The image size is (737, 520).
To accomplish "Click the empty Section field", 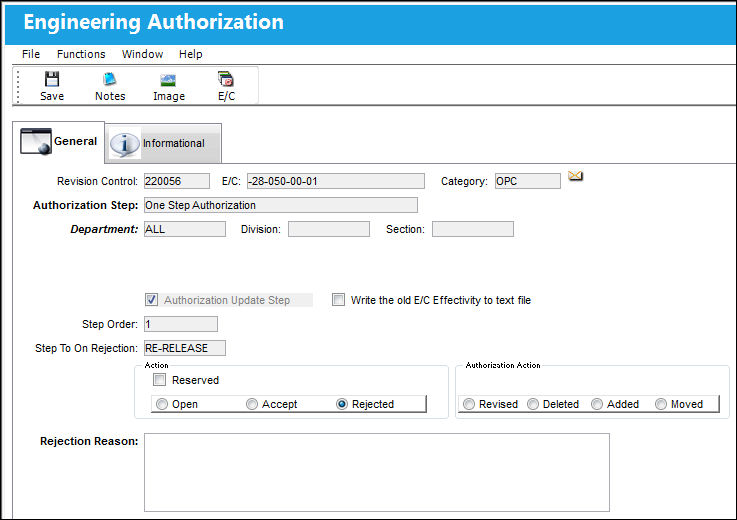I will click(x=473, y=229).
